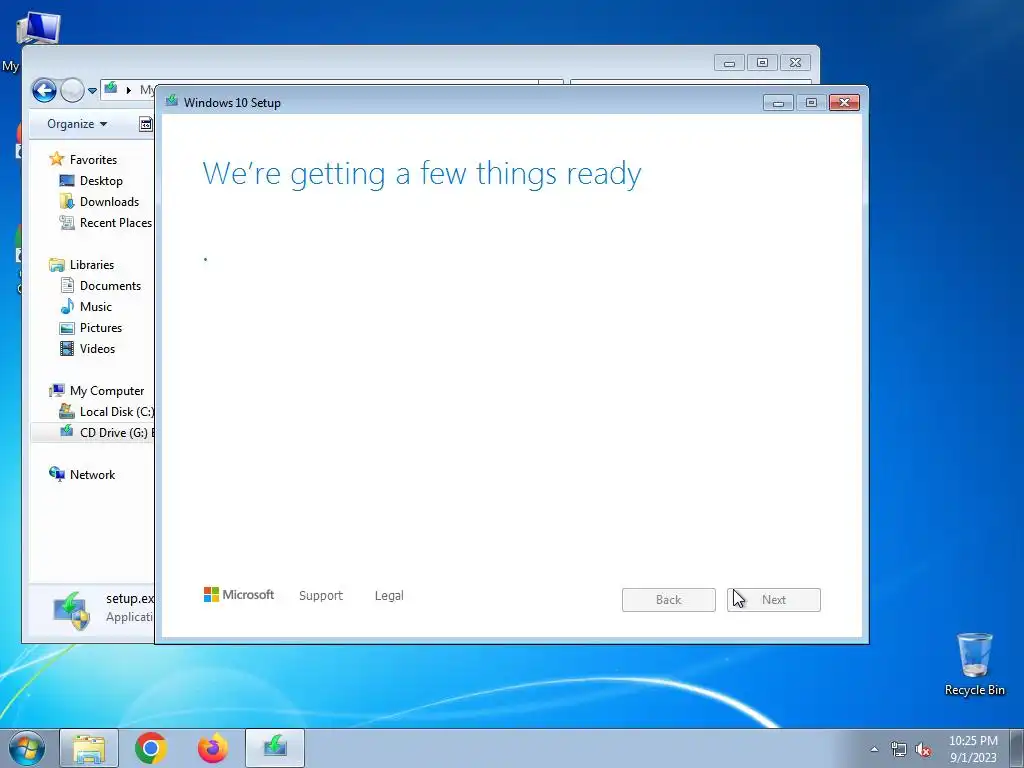Open Explorer's recent locations dropdown arrow

(x=92, y=91)
